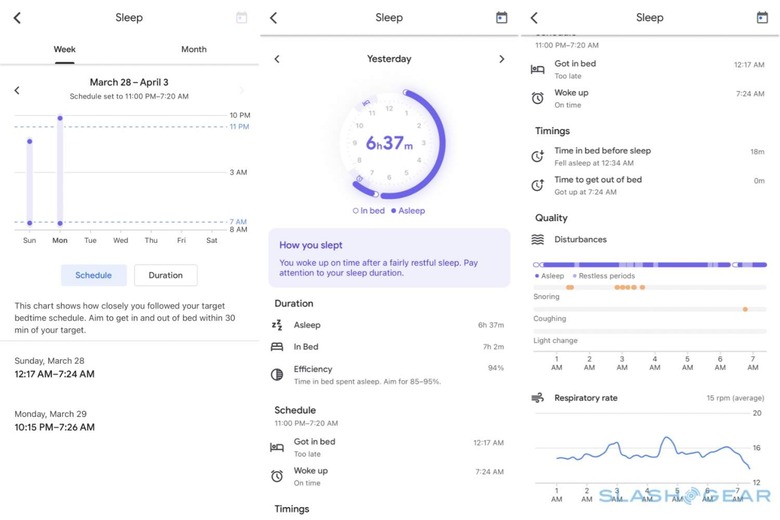The image size is (780, 520).
Task: Go to the week before March 28 – April 3
Action: point(17,91)
